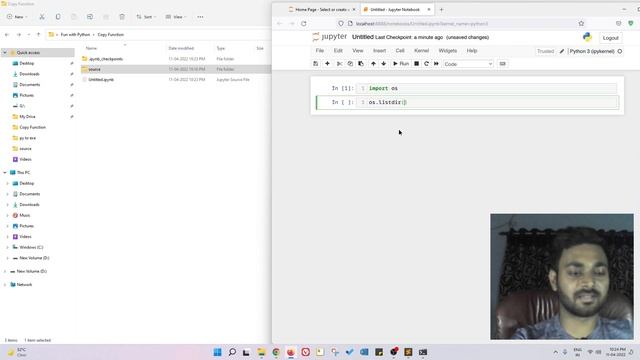Open a new browser tab
Screen dimensions: 640x360
(x=441, y=9)
